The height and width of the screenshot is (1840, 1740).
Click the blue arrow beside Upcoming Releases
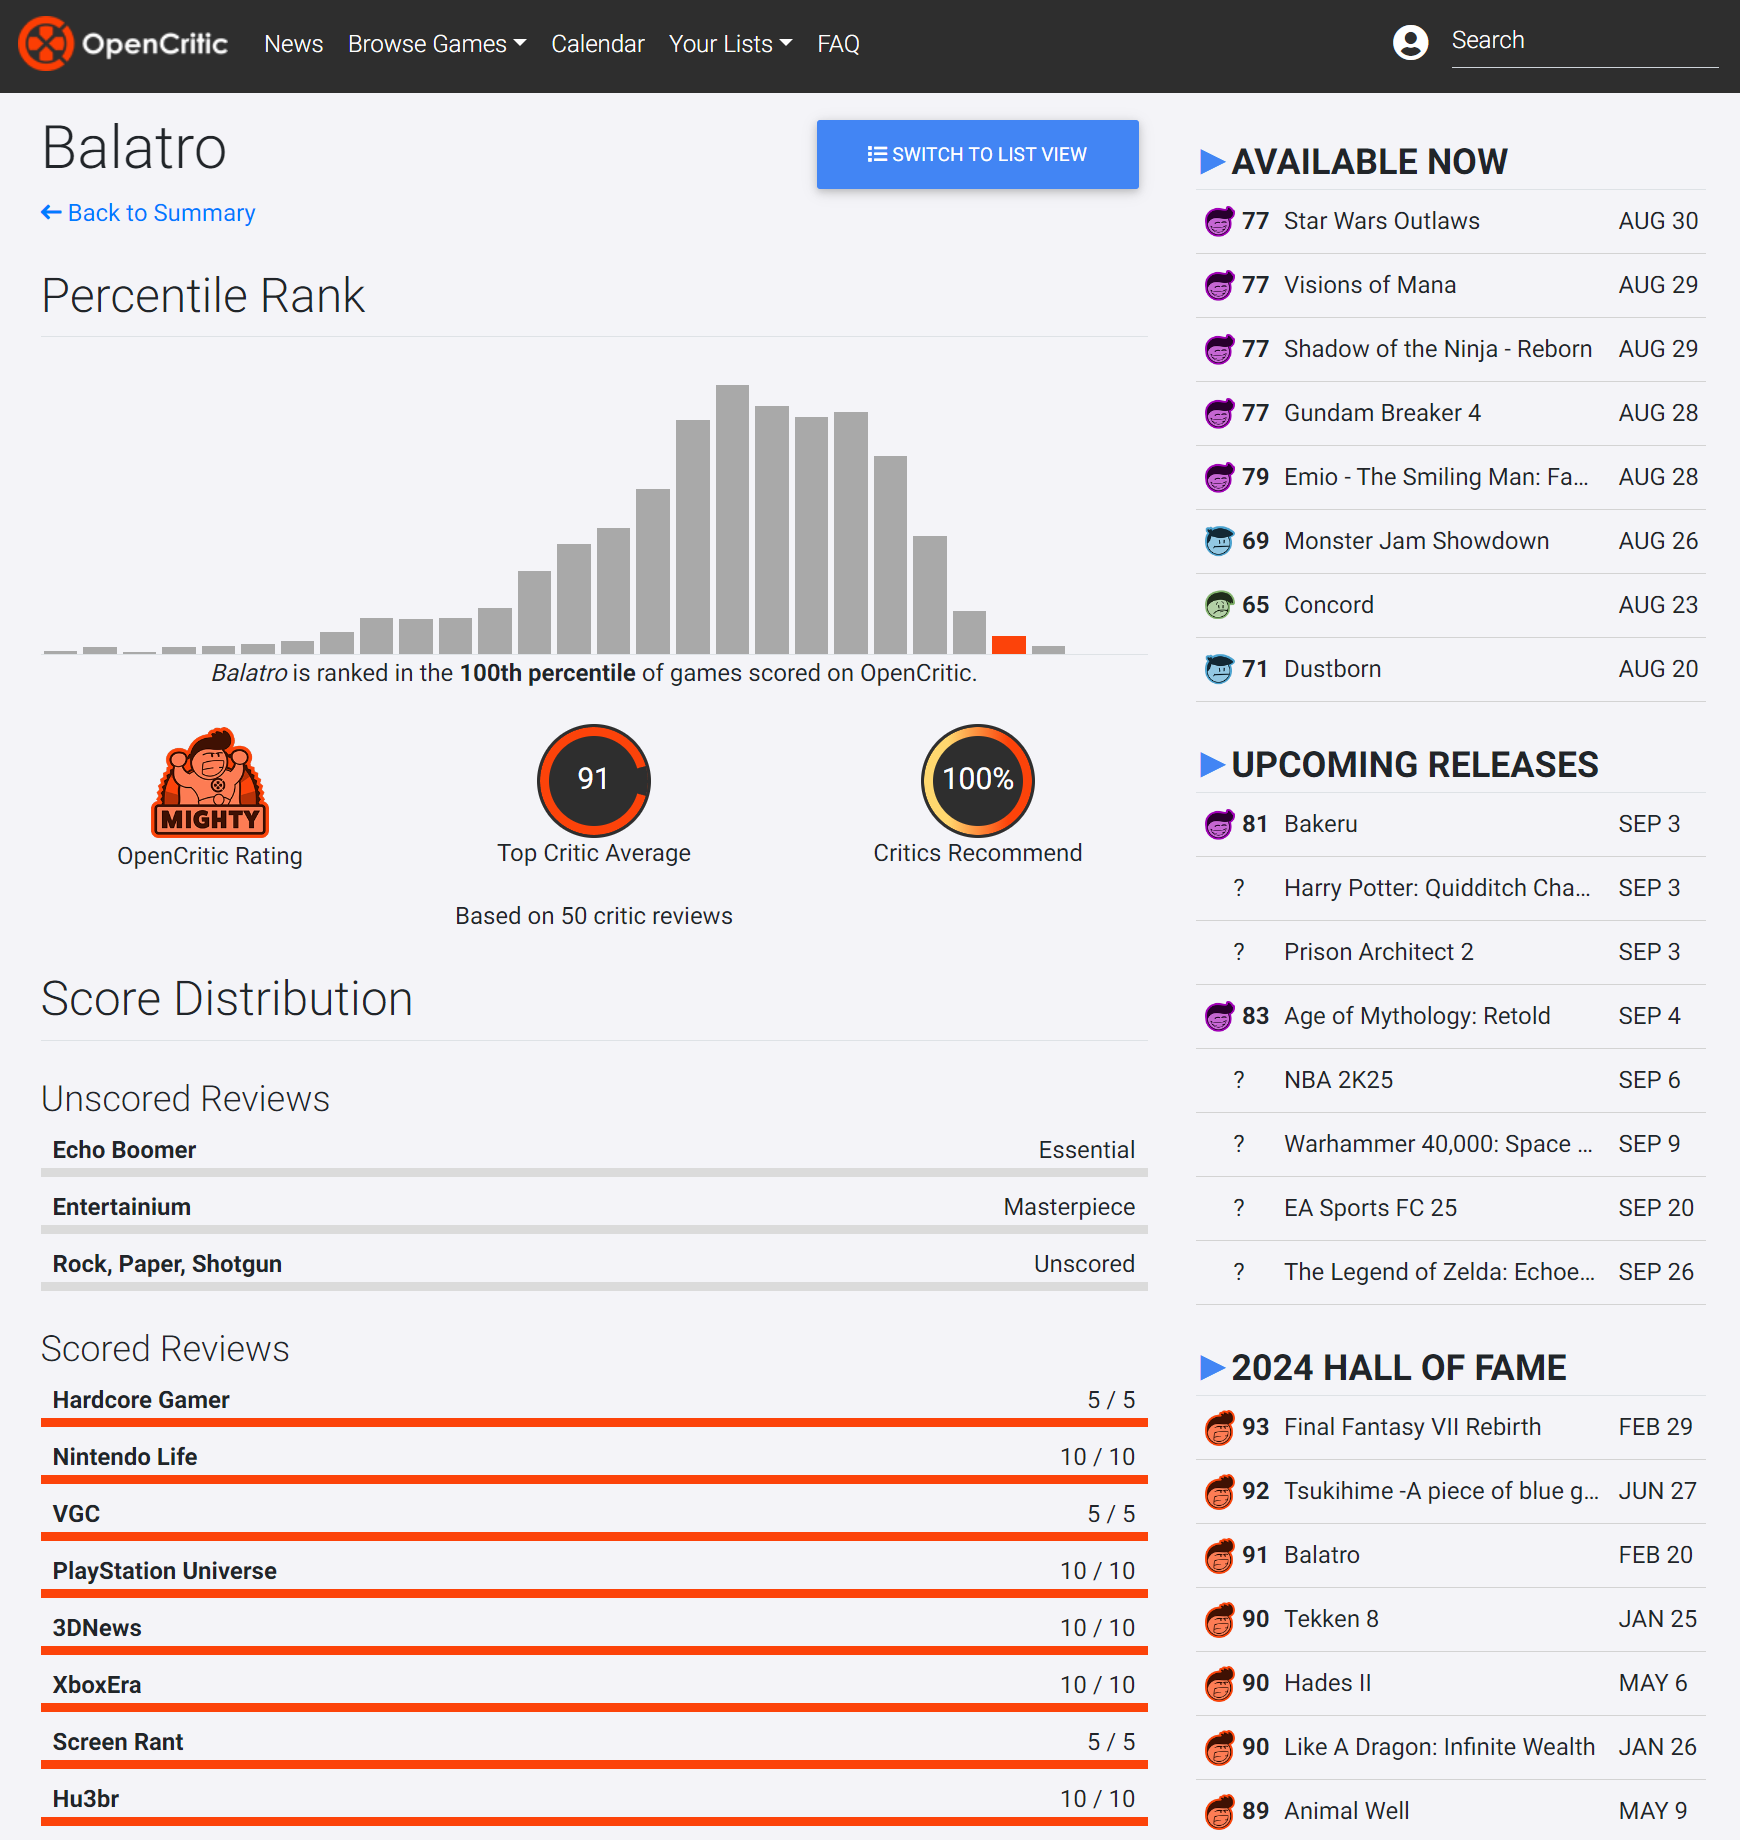(1212, 765)
